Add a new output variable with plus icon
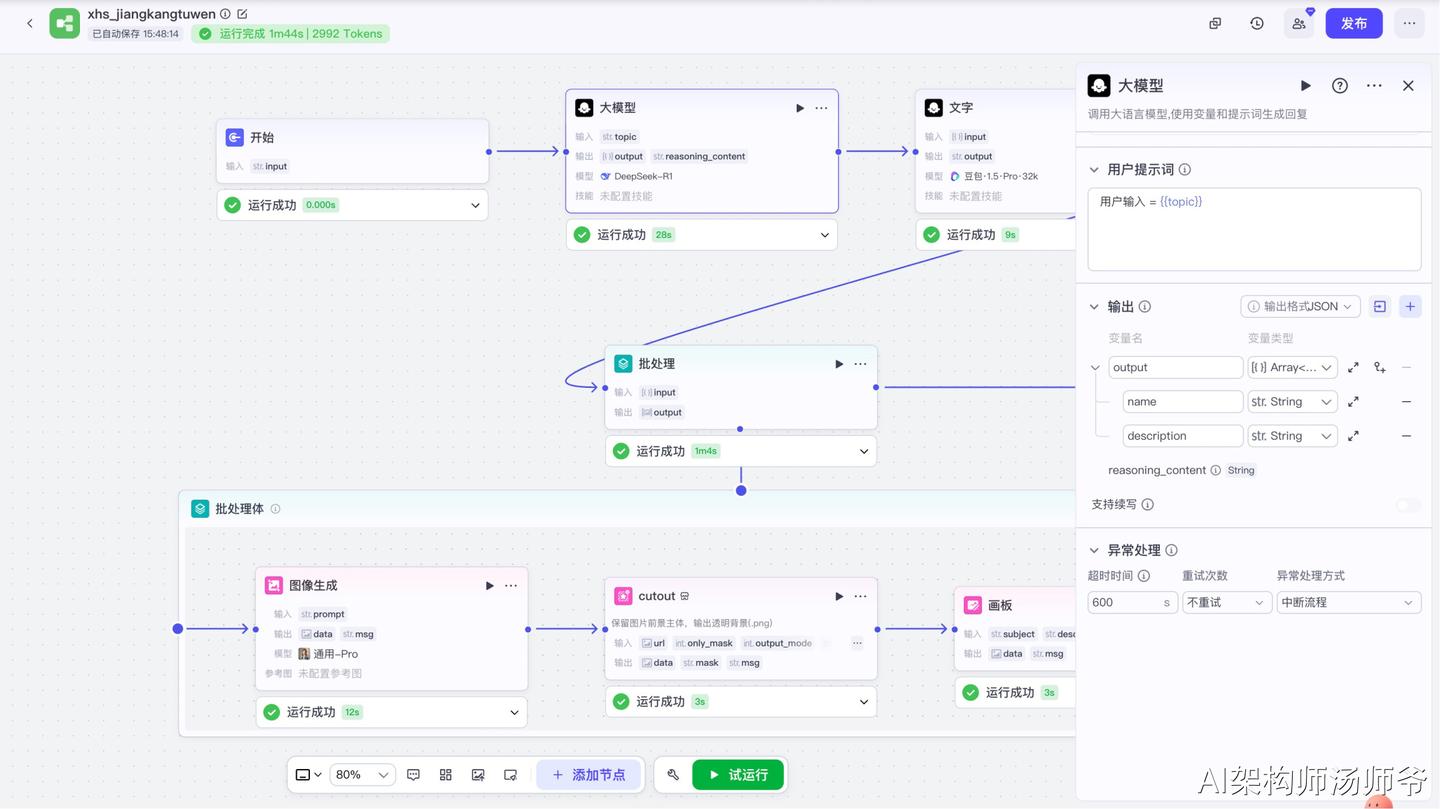The width and height of the screenshot is (1440, 809). [x=1410, y=307]
